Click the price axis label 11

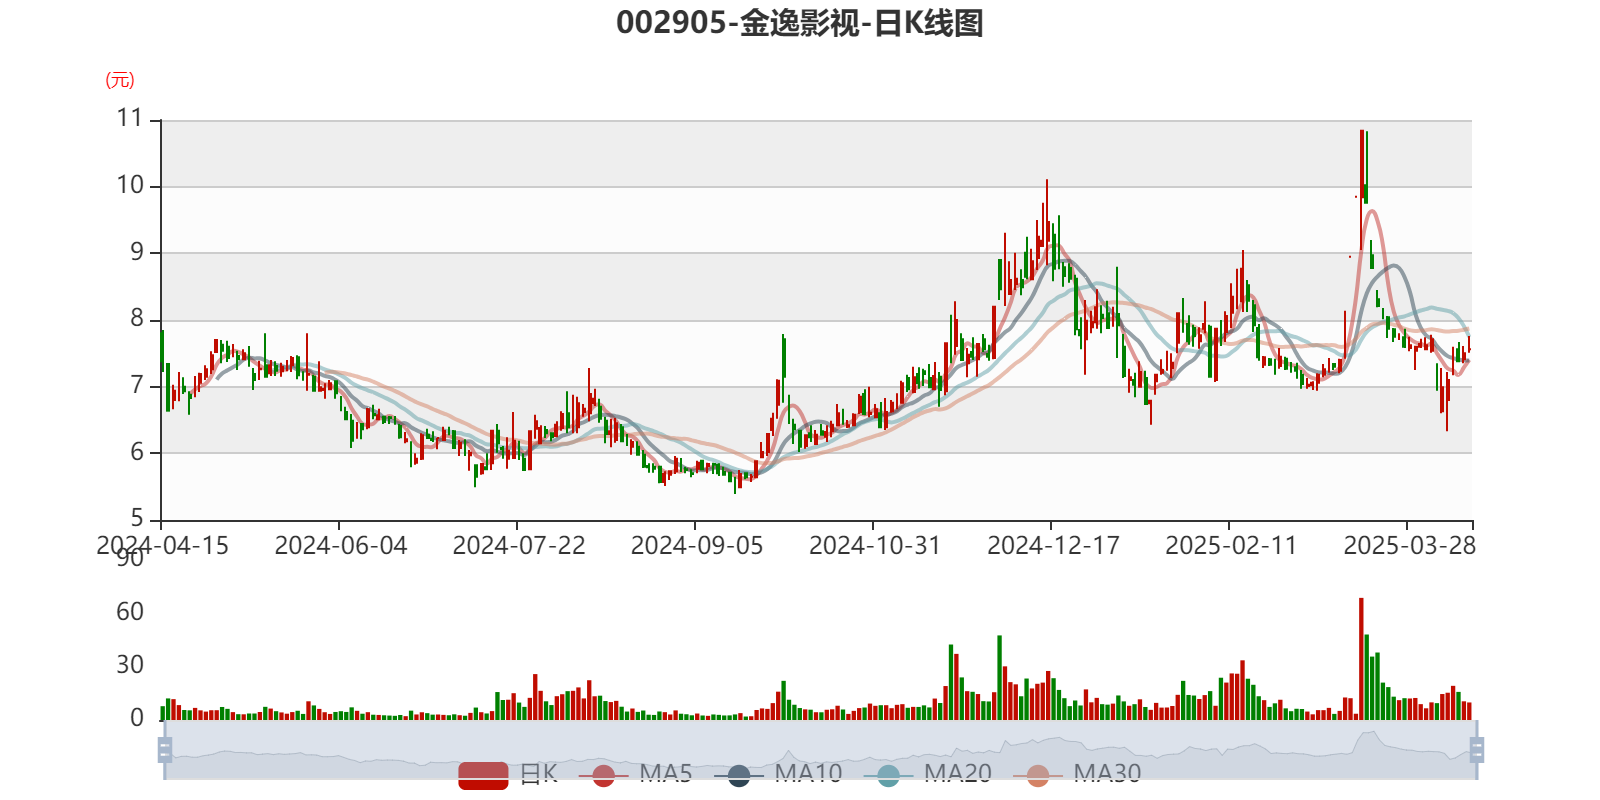point(130,119)
